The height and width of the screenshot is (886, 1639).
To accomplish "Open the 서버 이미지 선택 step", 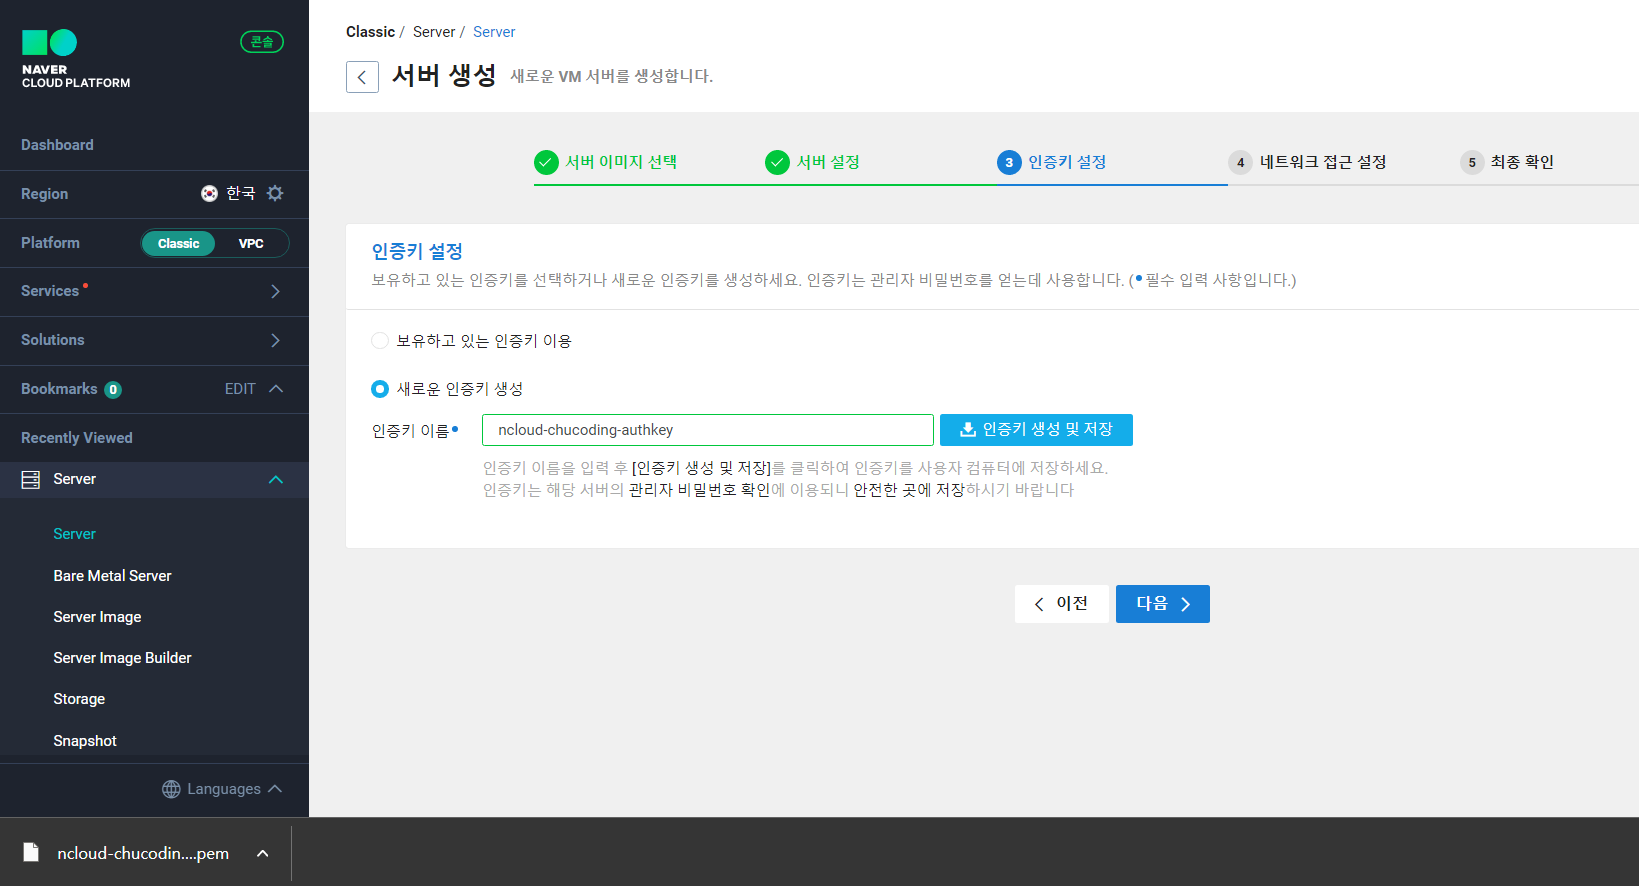I will pyautogui.click(x=606, y=162).
